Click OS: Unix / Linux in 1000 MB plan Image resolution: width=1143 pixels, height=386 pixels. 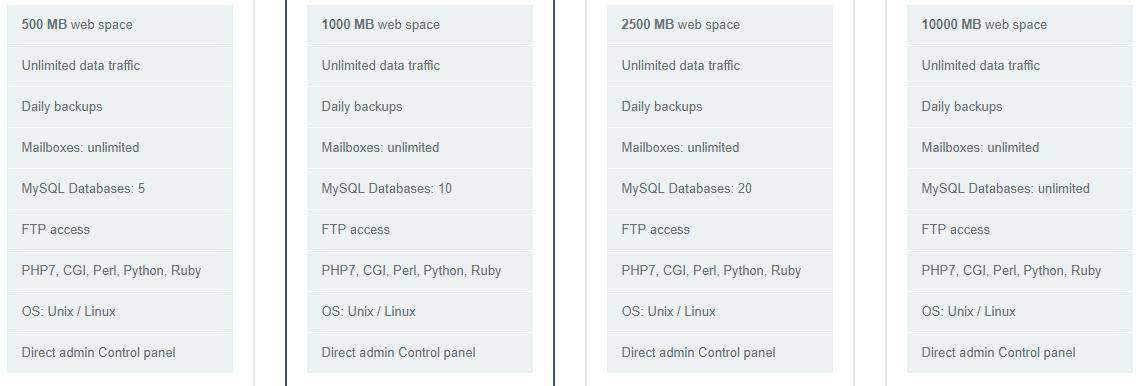420,312
